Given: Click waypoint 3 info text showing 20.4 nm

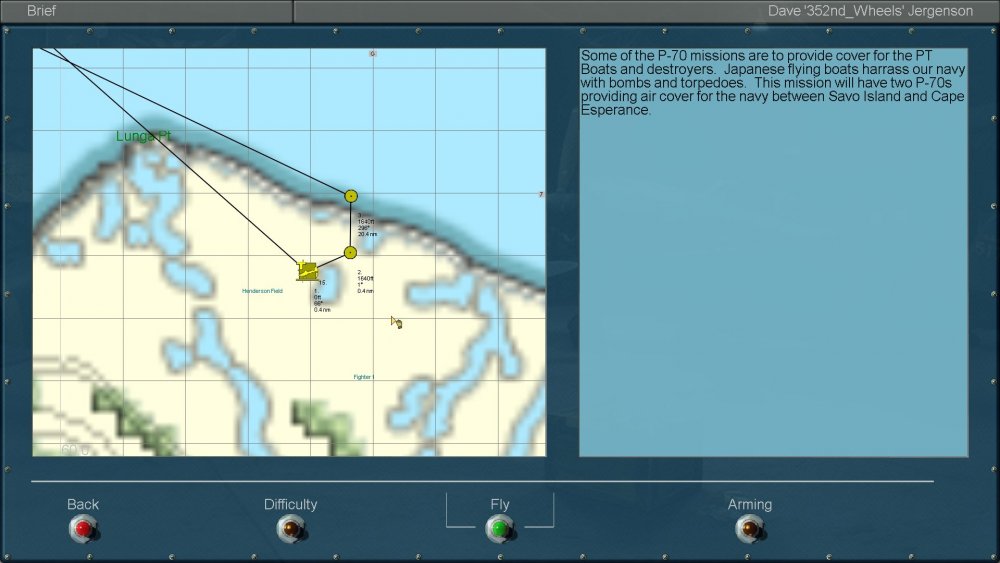Looking at the screenshot, I should 367,224.
